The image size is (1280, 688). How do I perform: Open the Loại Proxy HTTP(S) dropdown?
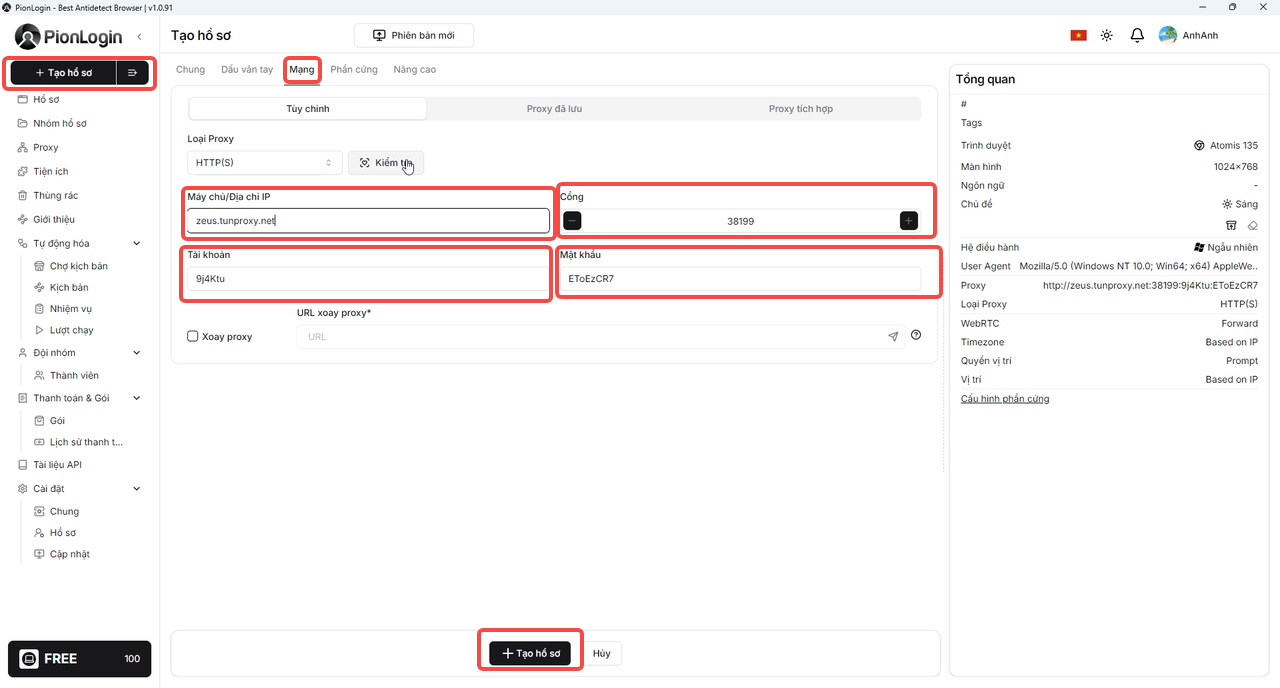tap(264, 163)
